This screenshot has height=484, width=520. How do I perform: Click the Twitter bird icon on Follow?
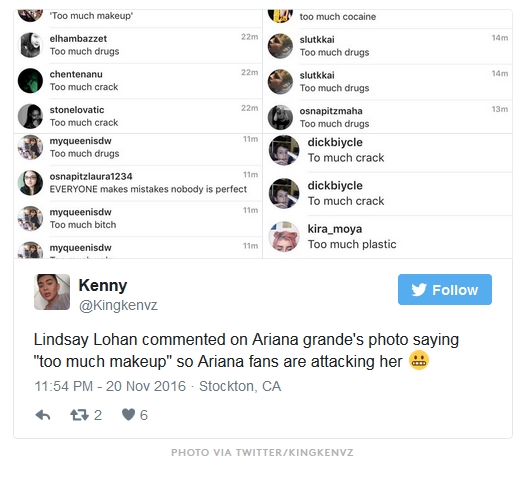click(419, 290)
